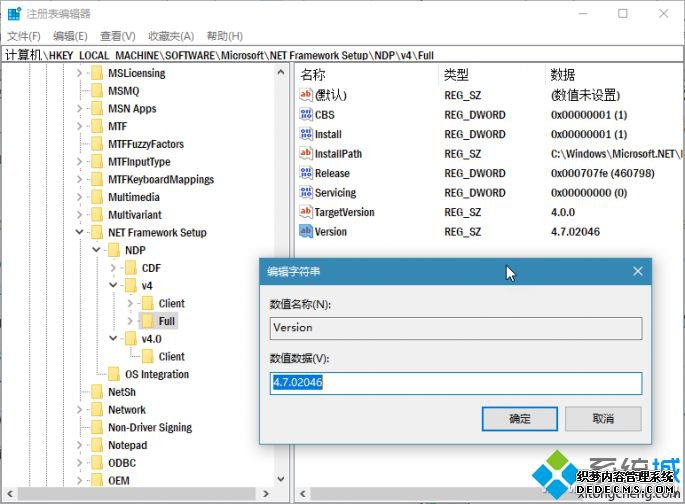Image resolution: width=685 pixels, height=504 pixels.
Task: Collapse the NDP tree node
Action: tap(96, 250)
